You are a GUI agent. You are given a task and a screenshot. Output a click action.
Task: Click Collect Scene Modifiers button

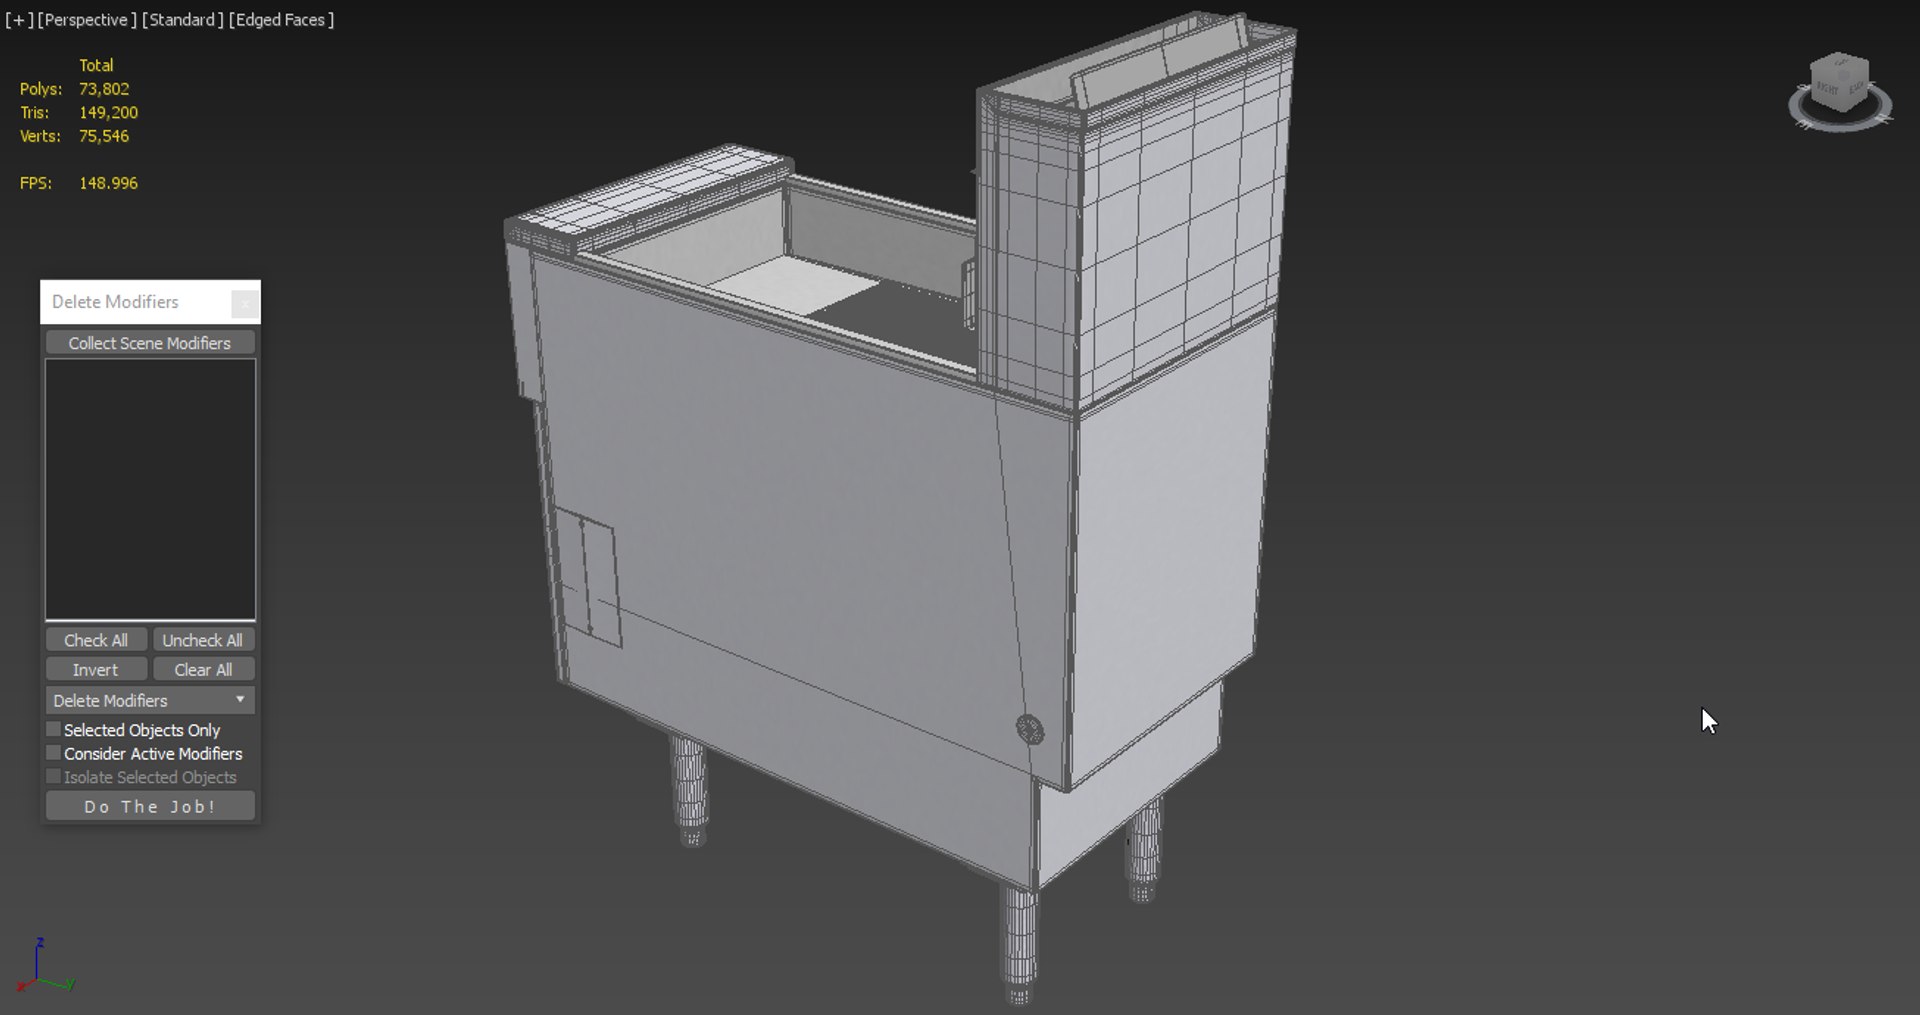[150, 343]
